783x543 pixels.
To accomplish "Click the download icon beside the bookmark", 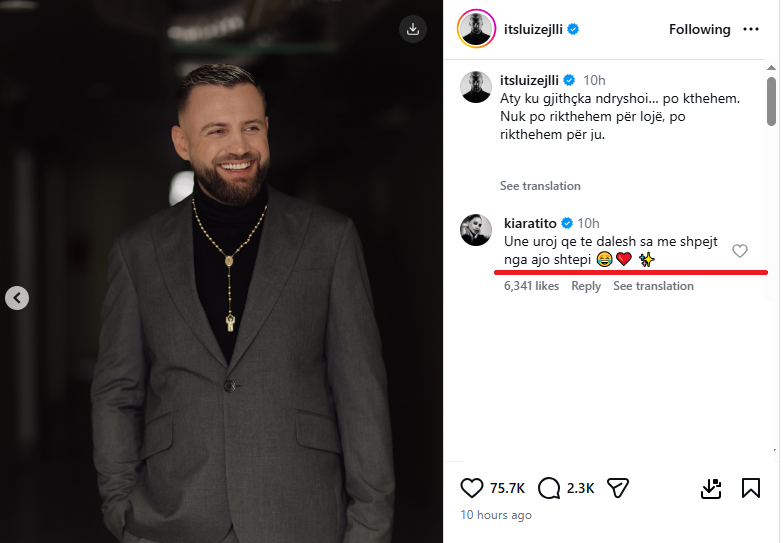I will (710, 488).
